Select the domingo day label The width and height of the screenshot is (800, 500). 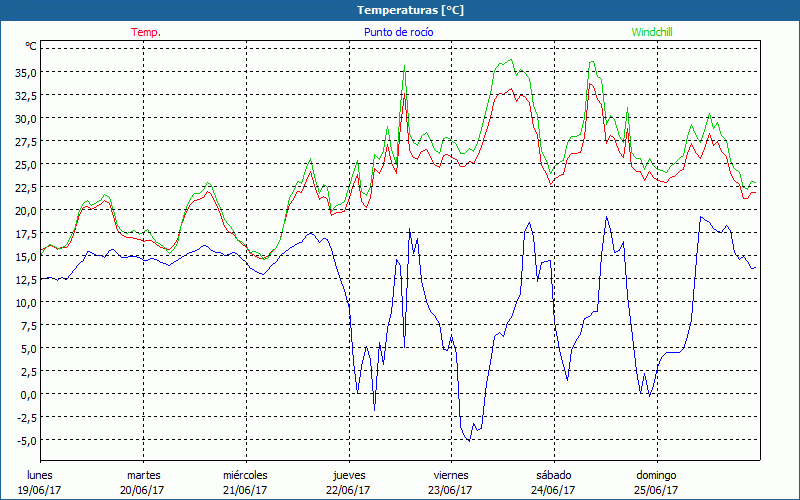(x=656, y=475)
